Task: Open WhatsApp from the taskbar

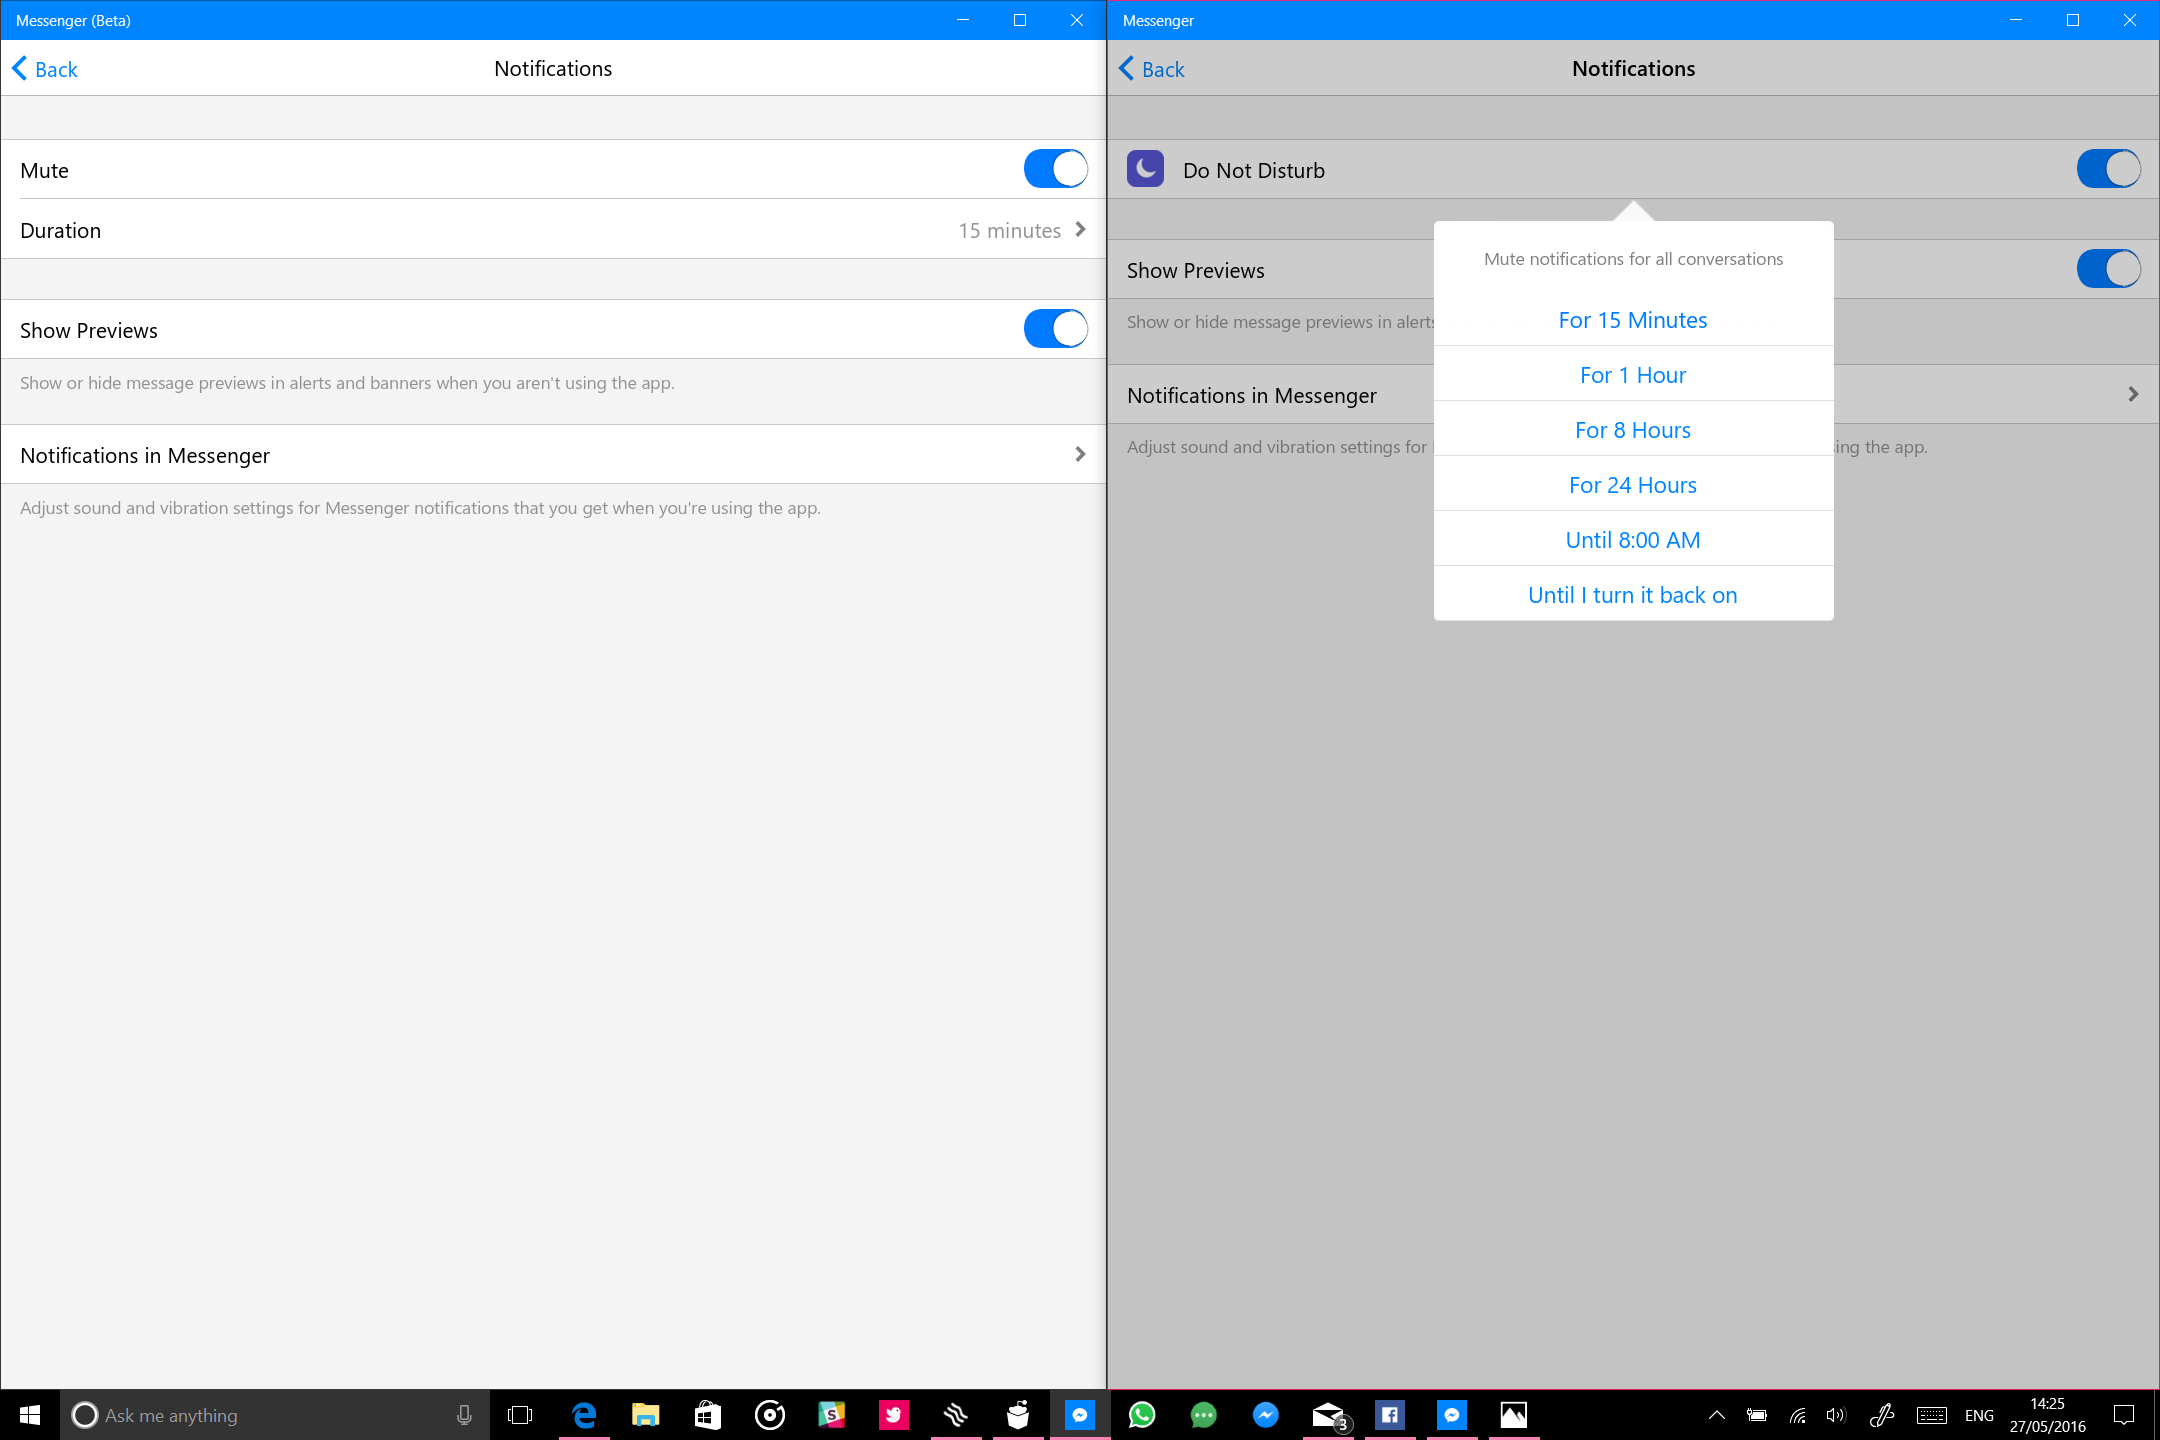Action: 1141,1414
